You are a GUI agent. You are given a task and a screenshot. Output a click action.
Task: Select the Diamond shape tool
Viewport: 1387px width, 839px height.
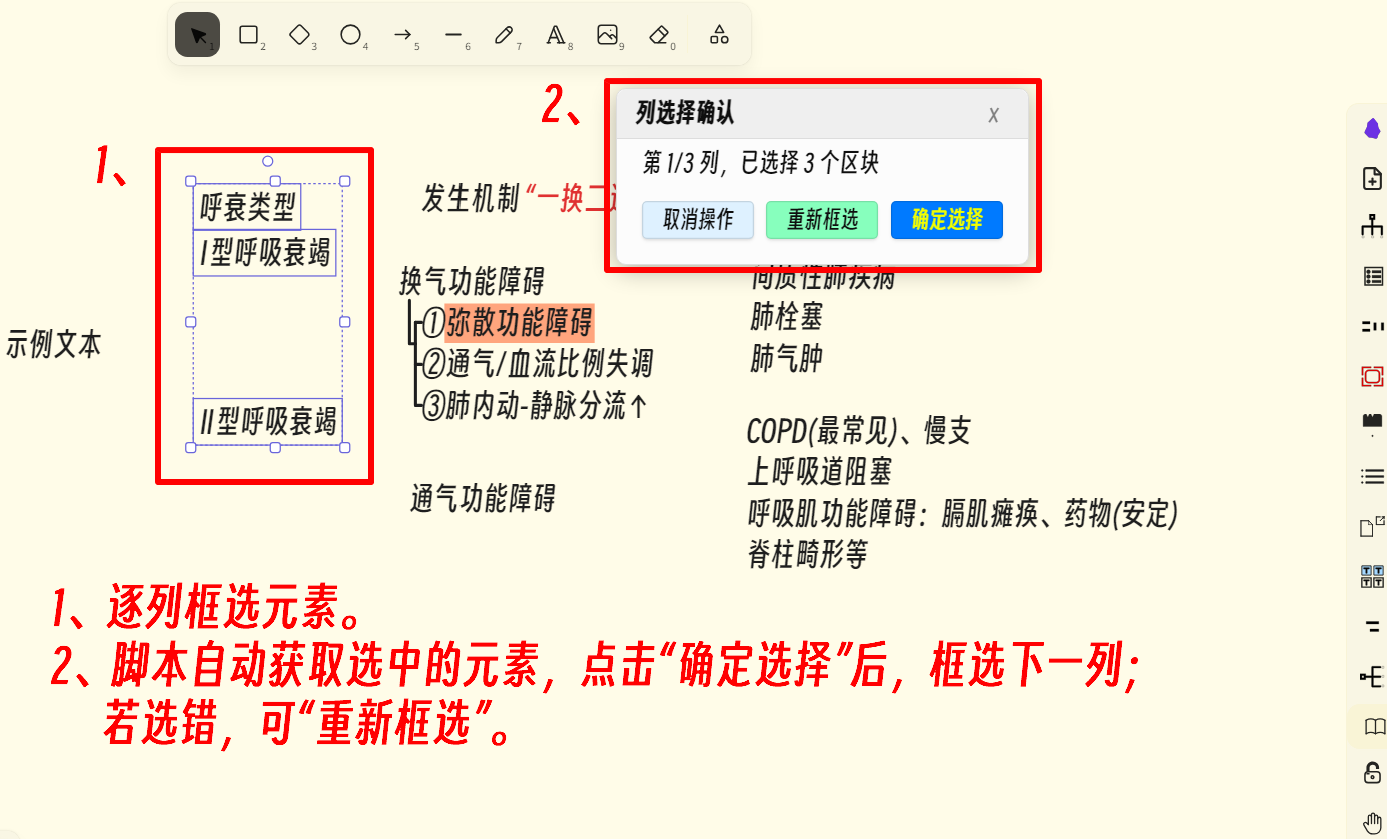tap(299, 35)
